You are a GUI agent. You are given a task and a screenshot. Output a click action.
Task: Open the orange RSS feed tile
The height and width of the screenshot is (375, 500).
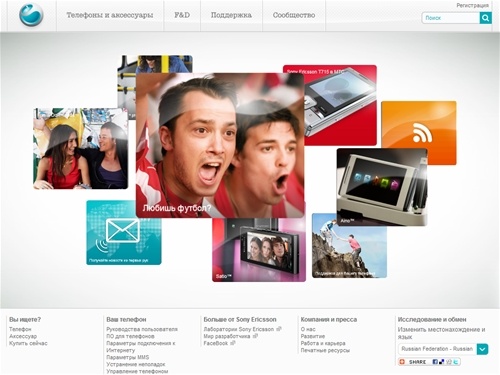pyautogui.click(x=419, y=125)
